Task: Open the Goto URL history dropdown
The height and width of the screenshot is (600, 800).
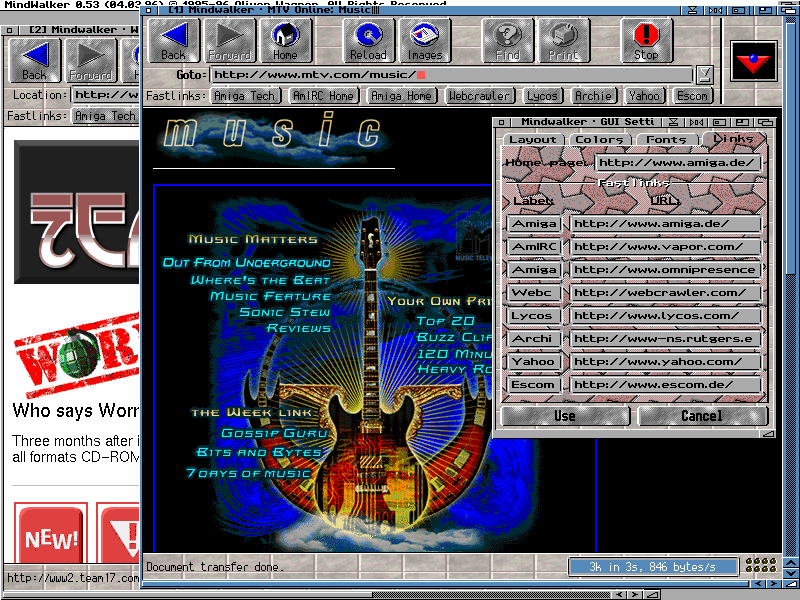Action: click(x=705, y=75)
